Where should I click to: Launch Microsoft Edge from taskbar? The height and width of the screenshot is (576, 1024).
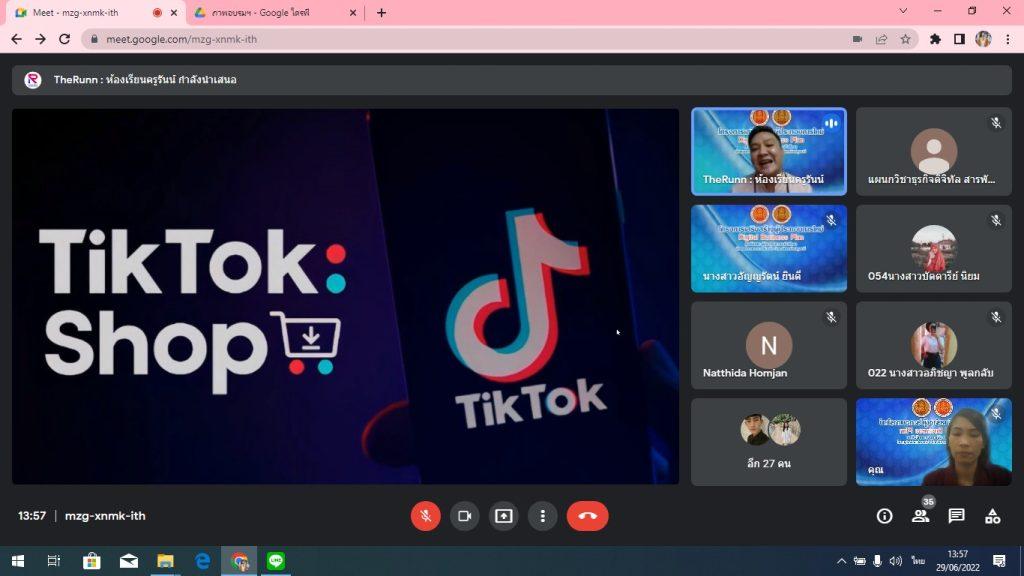[202, 561]
